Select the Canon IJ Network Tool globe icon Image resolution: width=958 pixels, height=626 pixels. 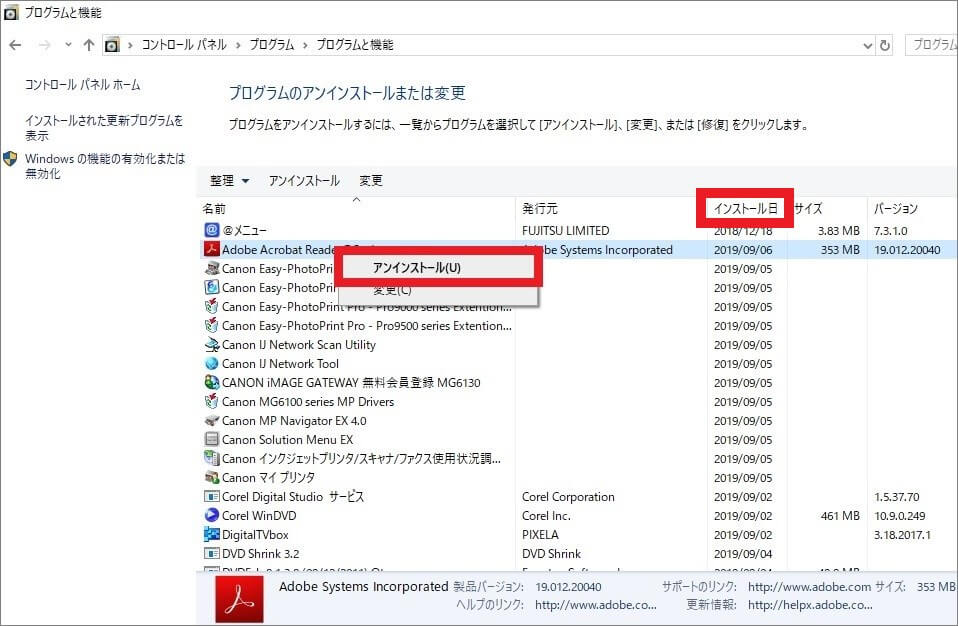point(211,363)
